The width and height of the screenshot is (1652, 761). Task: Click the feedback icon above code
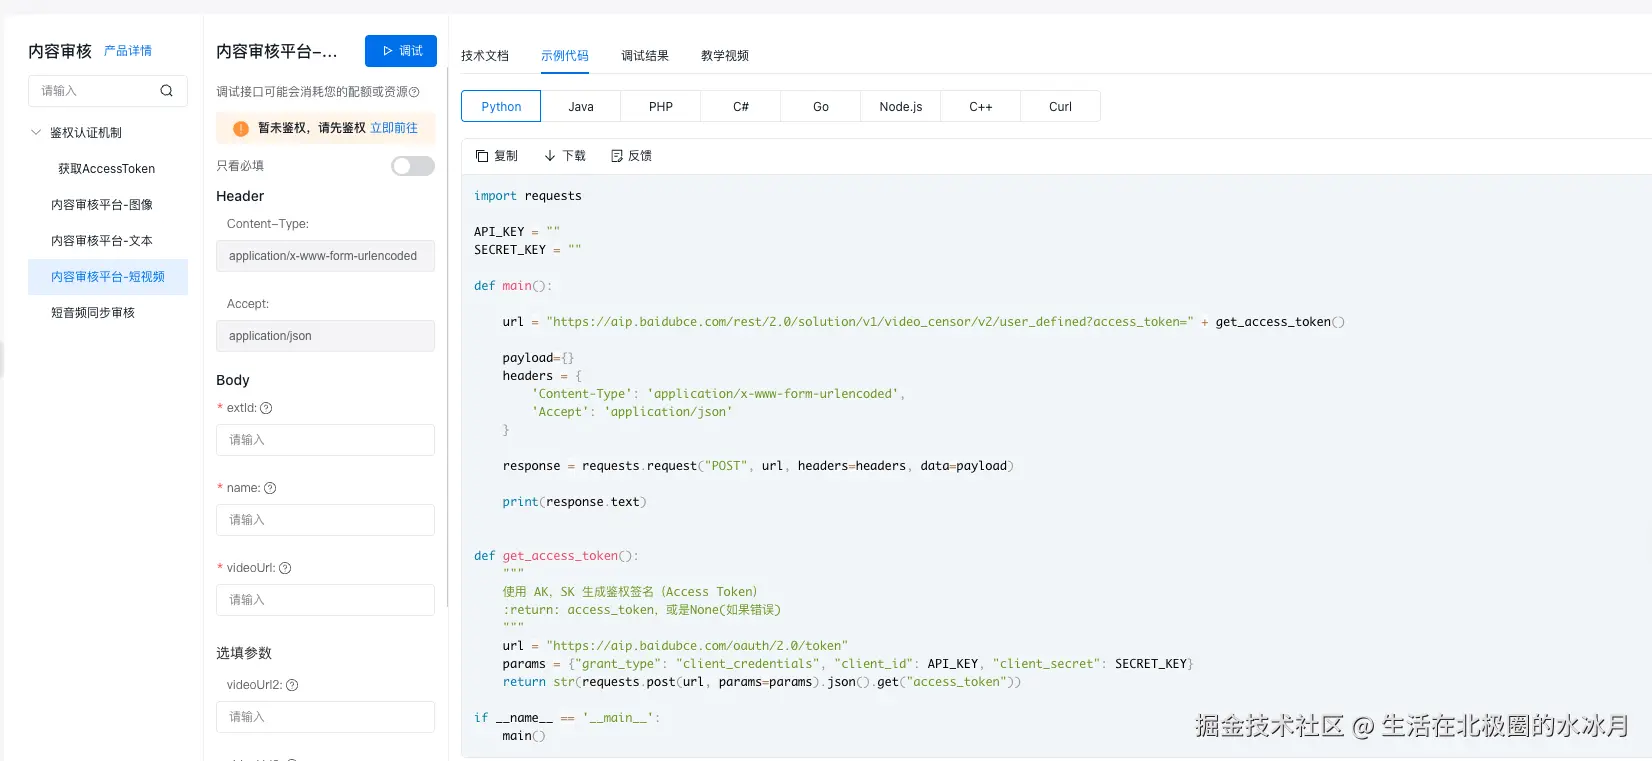(x=617, y=156)
